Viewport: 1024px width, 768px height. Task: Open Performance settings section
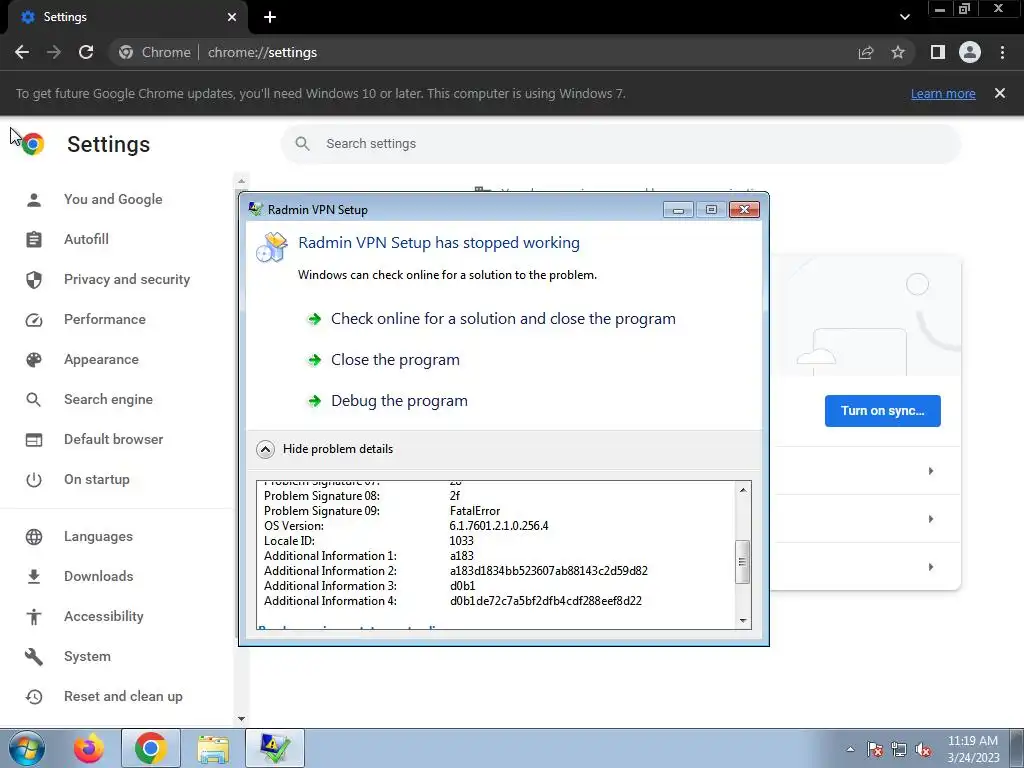click(104, 319)
